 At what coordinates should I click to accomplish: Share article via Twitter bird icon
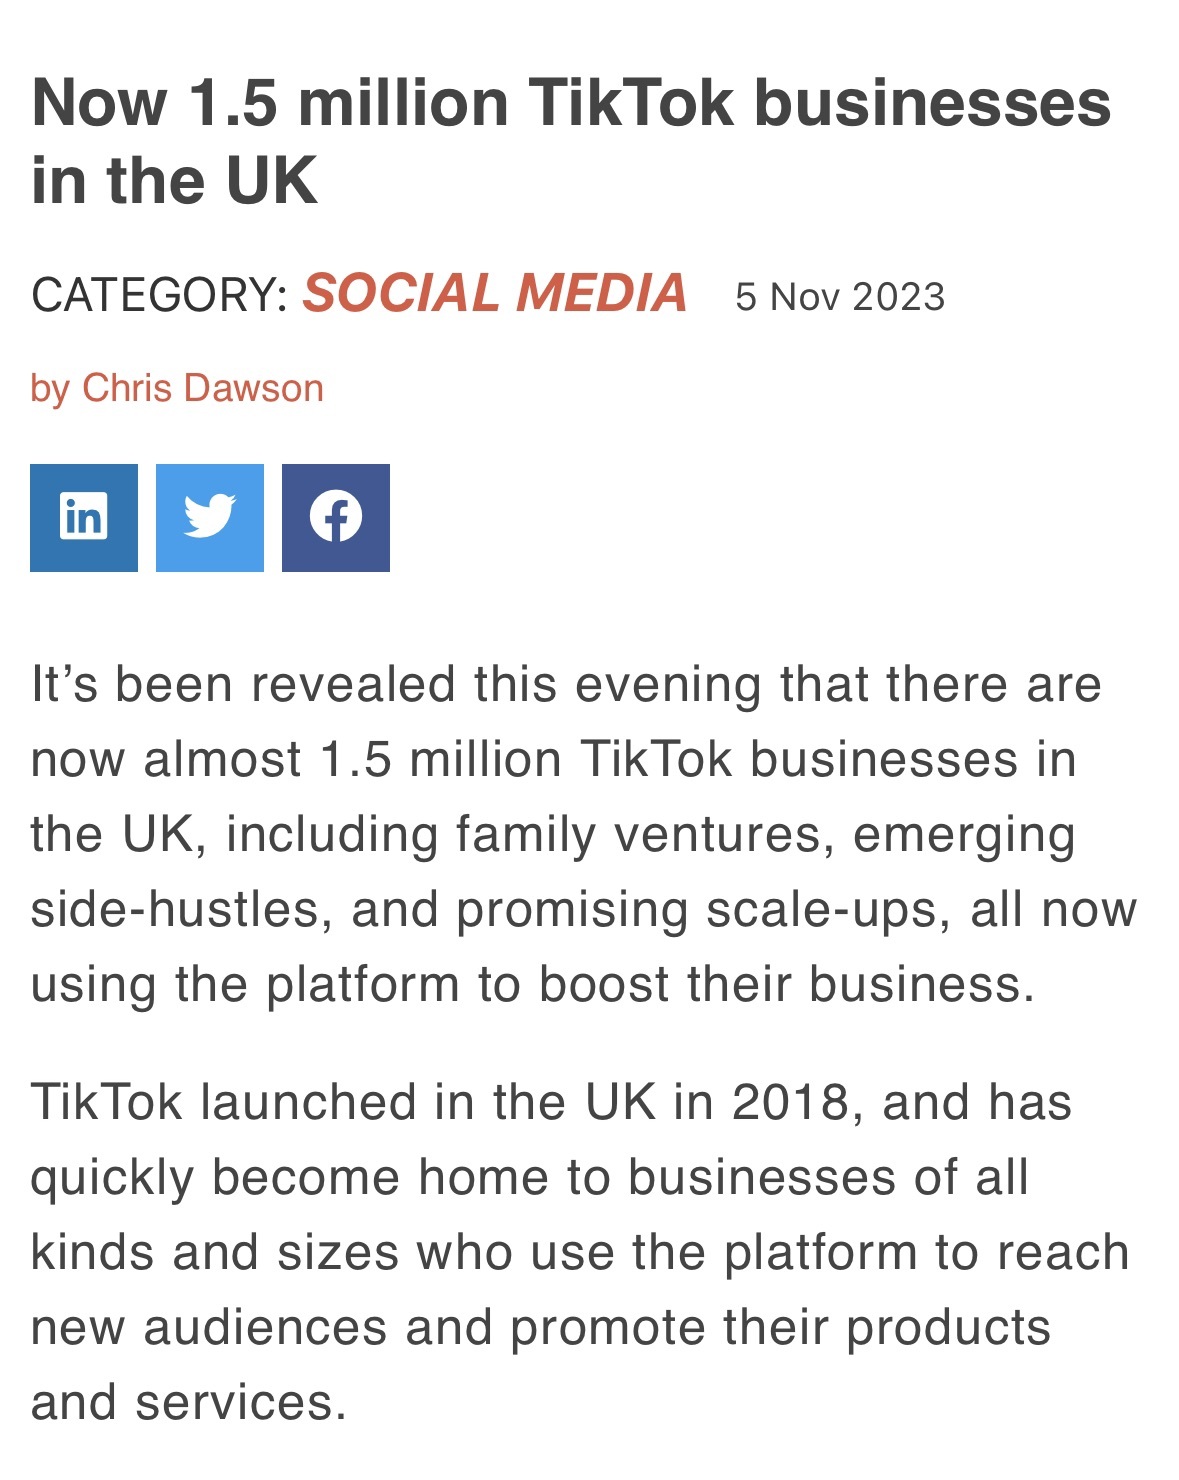[210, 518]
